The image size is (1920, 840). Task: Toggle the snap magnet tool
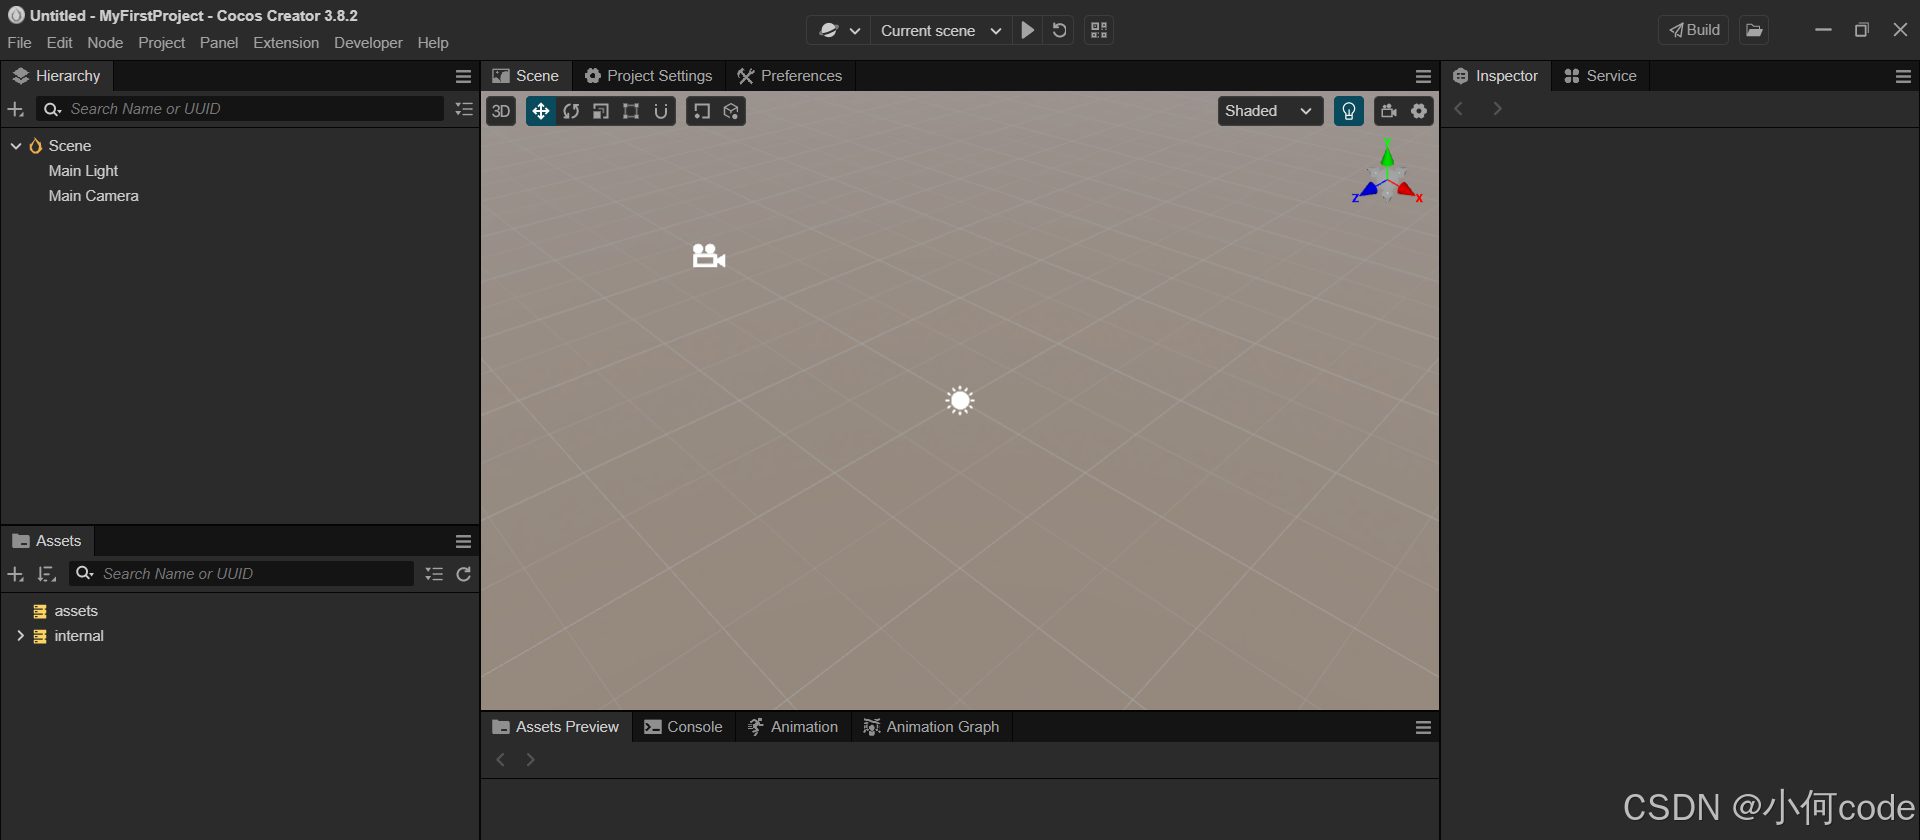[x=661, y=111]
